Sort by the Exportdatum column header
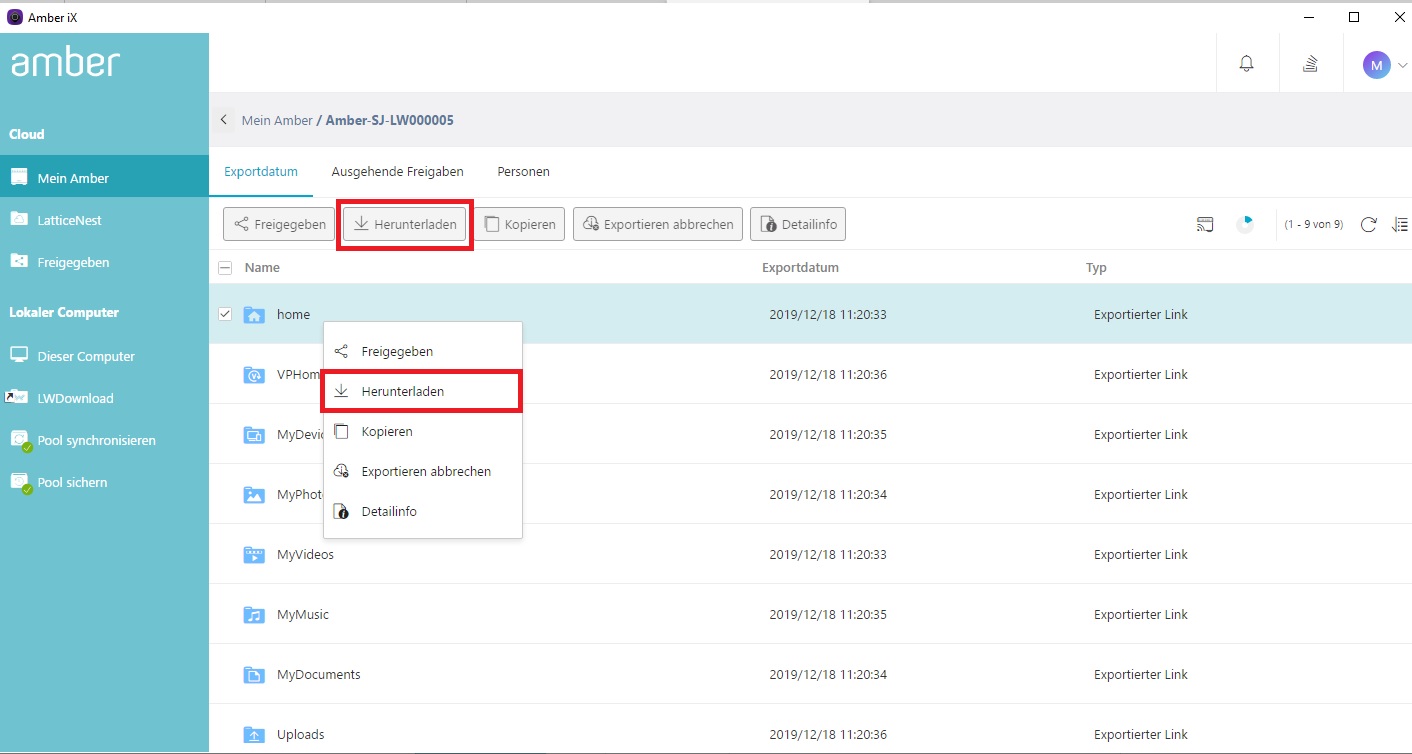 point(800,268)
